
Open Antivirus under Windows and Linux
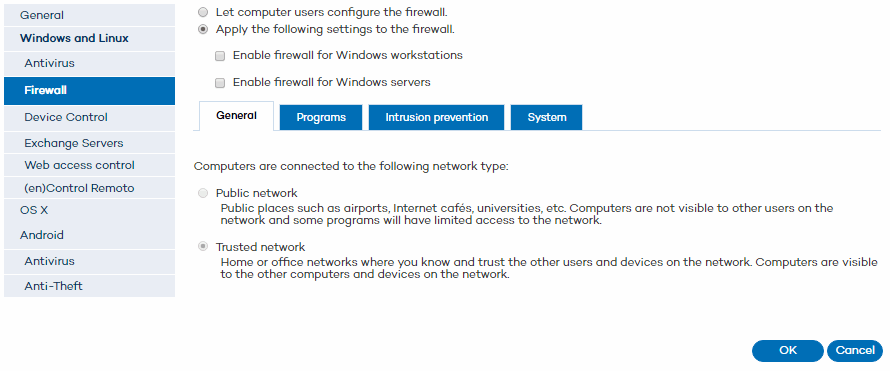click(x=89, y=64)
